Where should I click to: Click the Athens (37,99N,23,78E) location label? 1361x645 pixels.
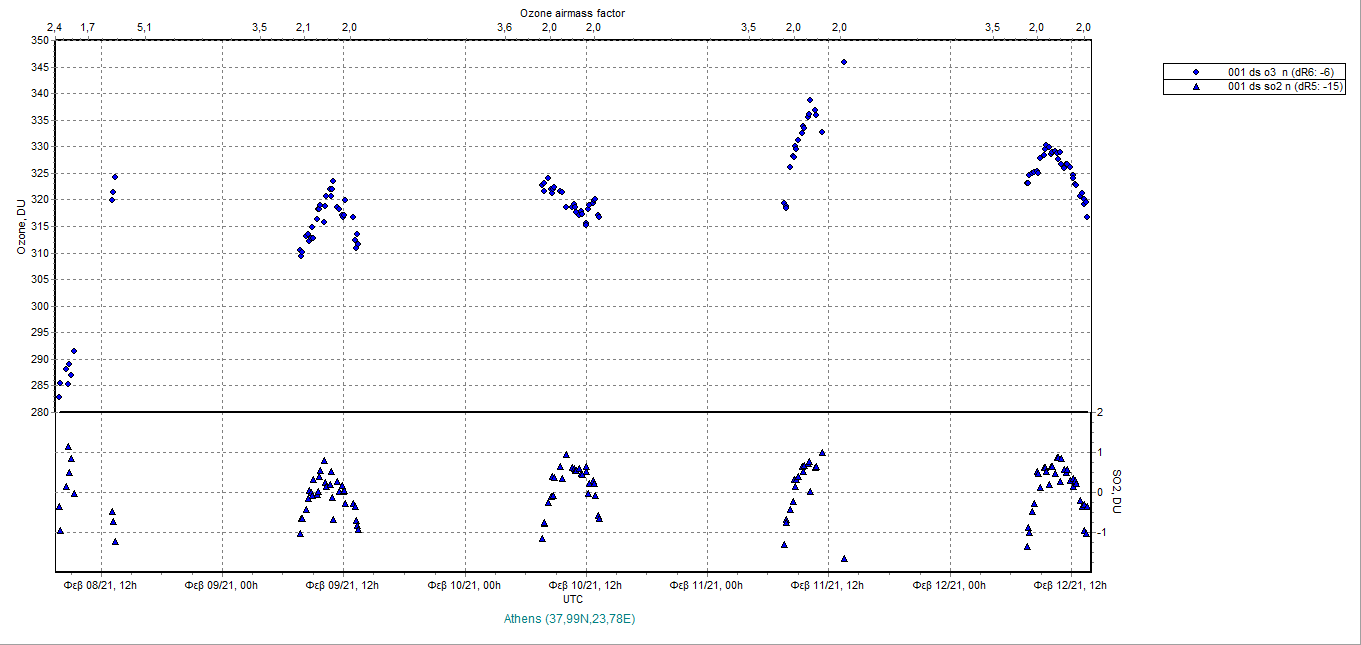click(572, 619)
